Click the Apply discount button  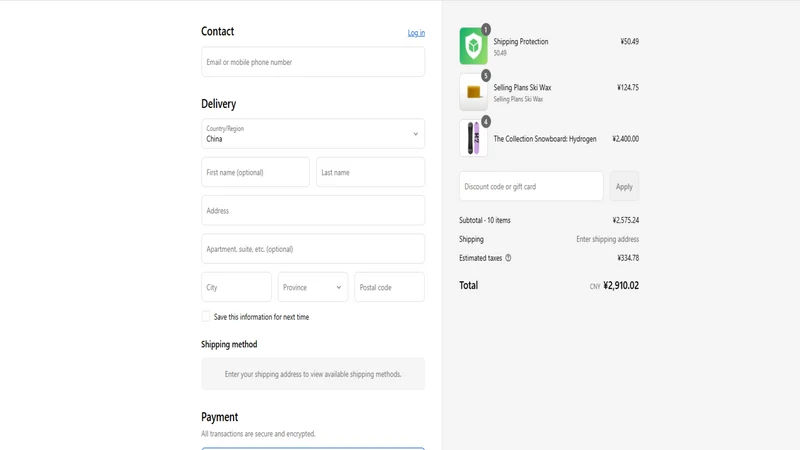click(624, 186)
